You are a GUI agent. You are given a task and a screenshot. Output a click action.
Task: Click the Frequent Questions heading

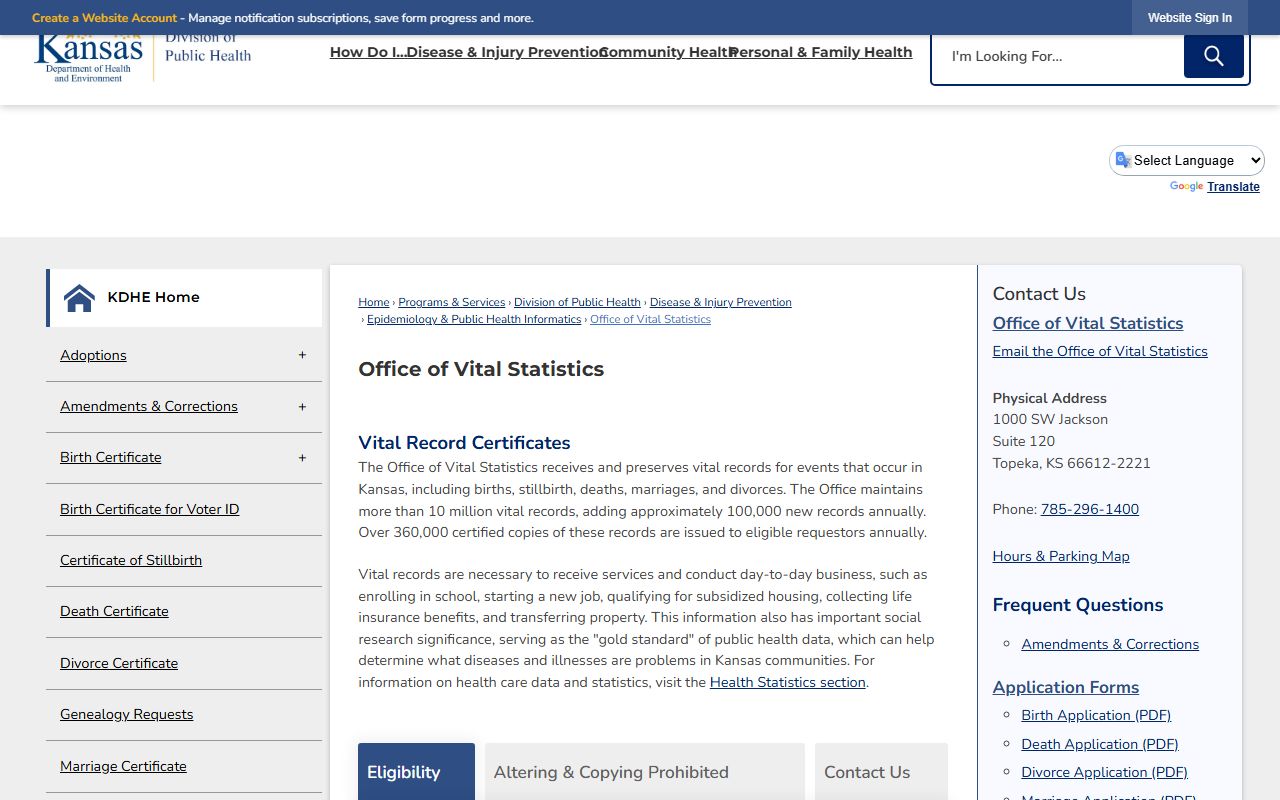(1078, 605)
